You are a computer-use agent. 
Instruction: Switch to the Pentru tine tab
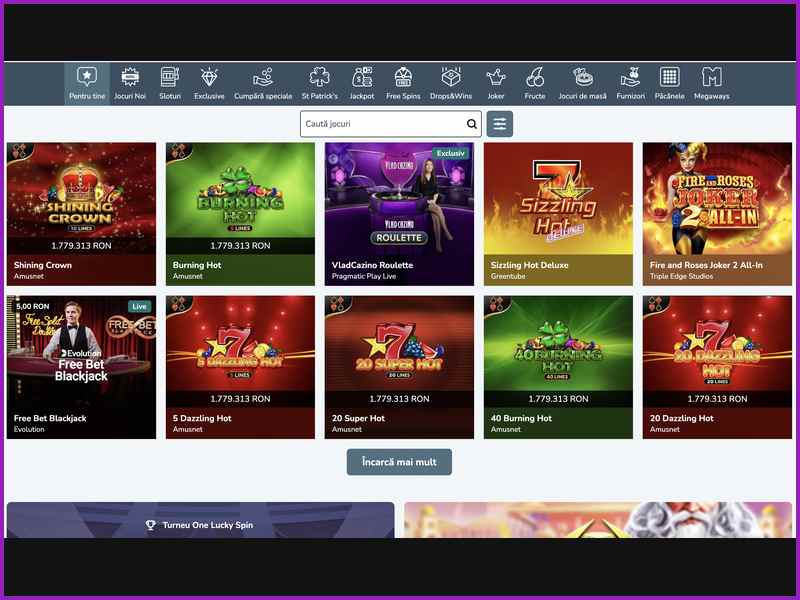87,84
